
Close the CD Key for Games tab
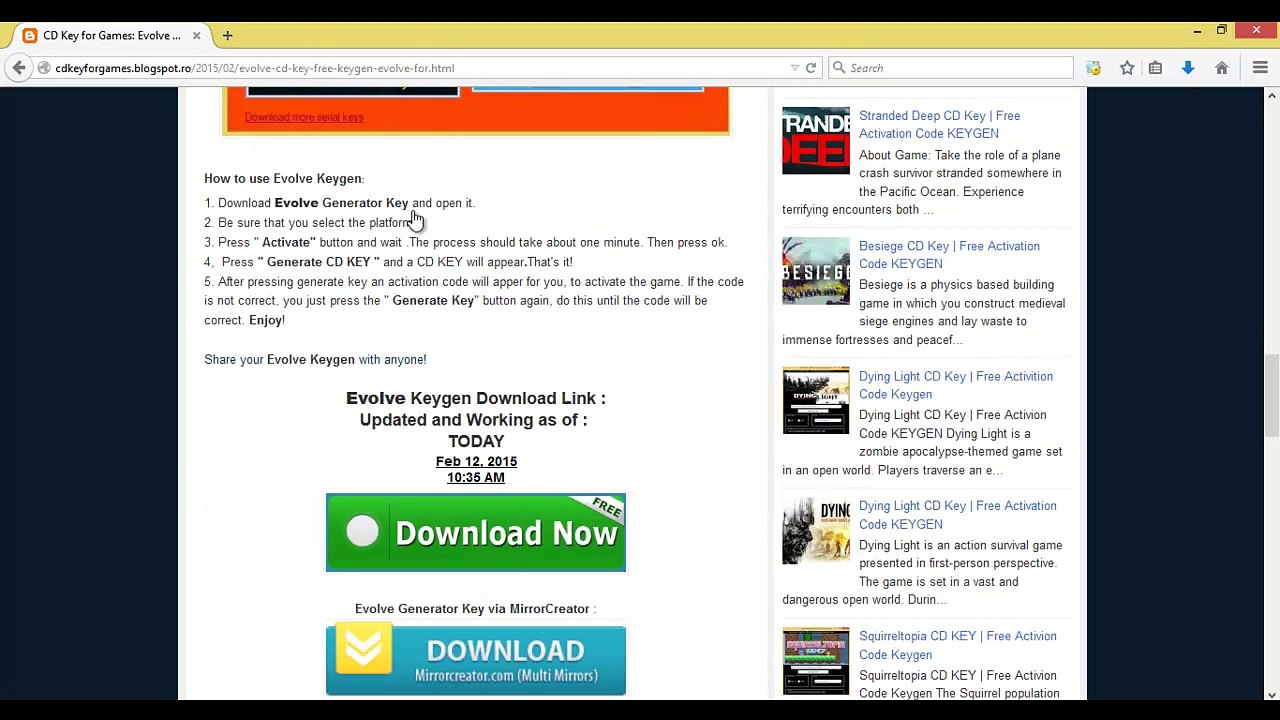[196, 35]
